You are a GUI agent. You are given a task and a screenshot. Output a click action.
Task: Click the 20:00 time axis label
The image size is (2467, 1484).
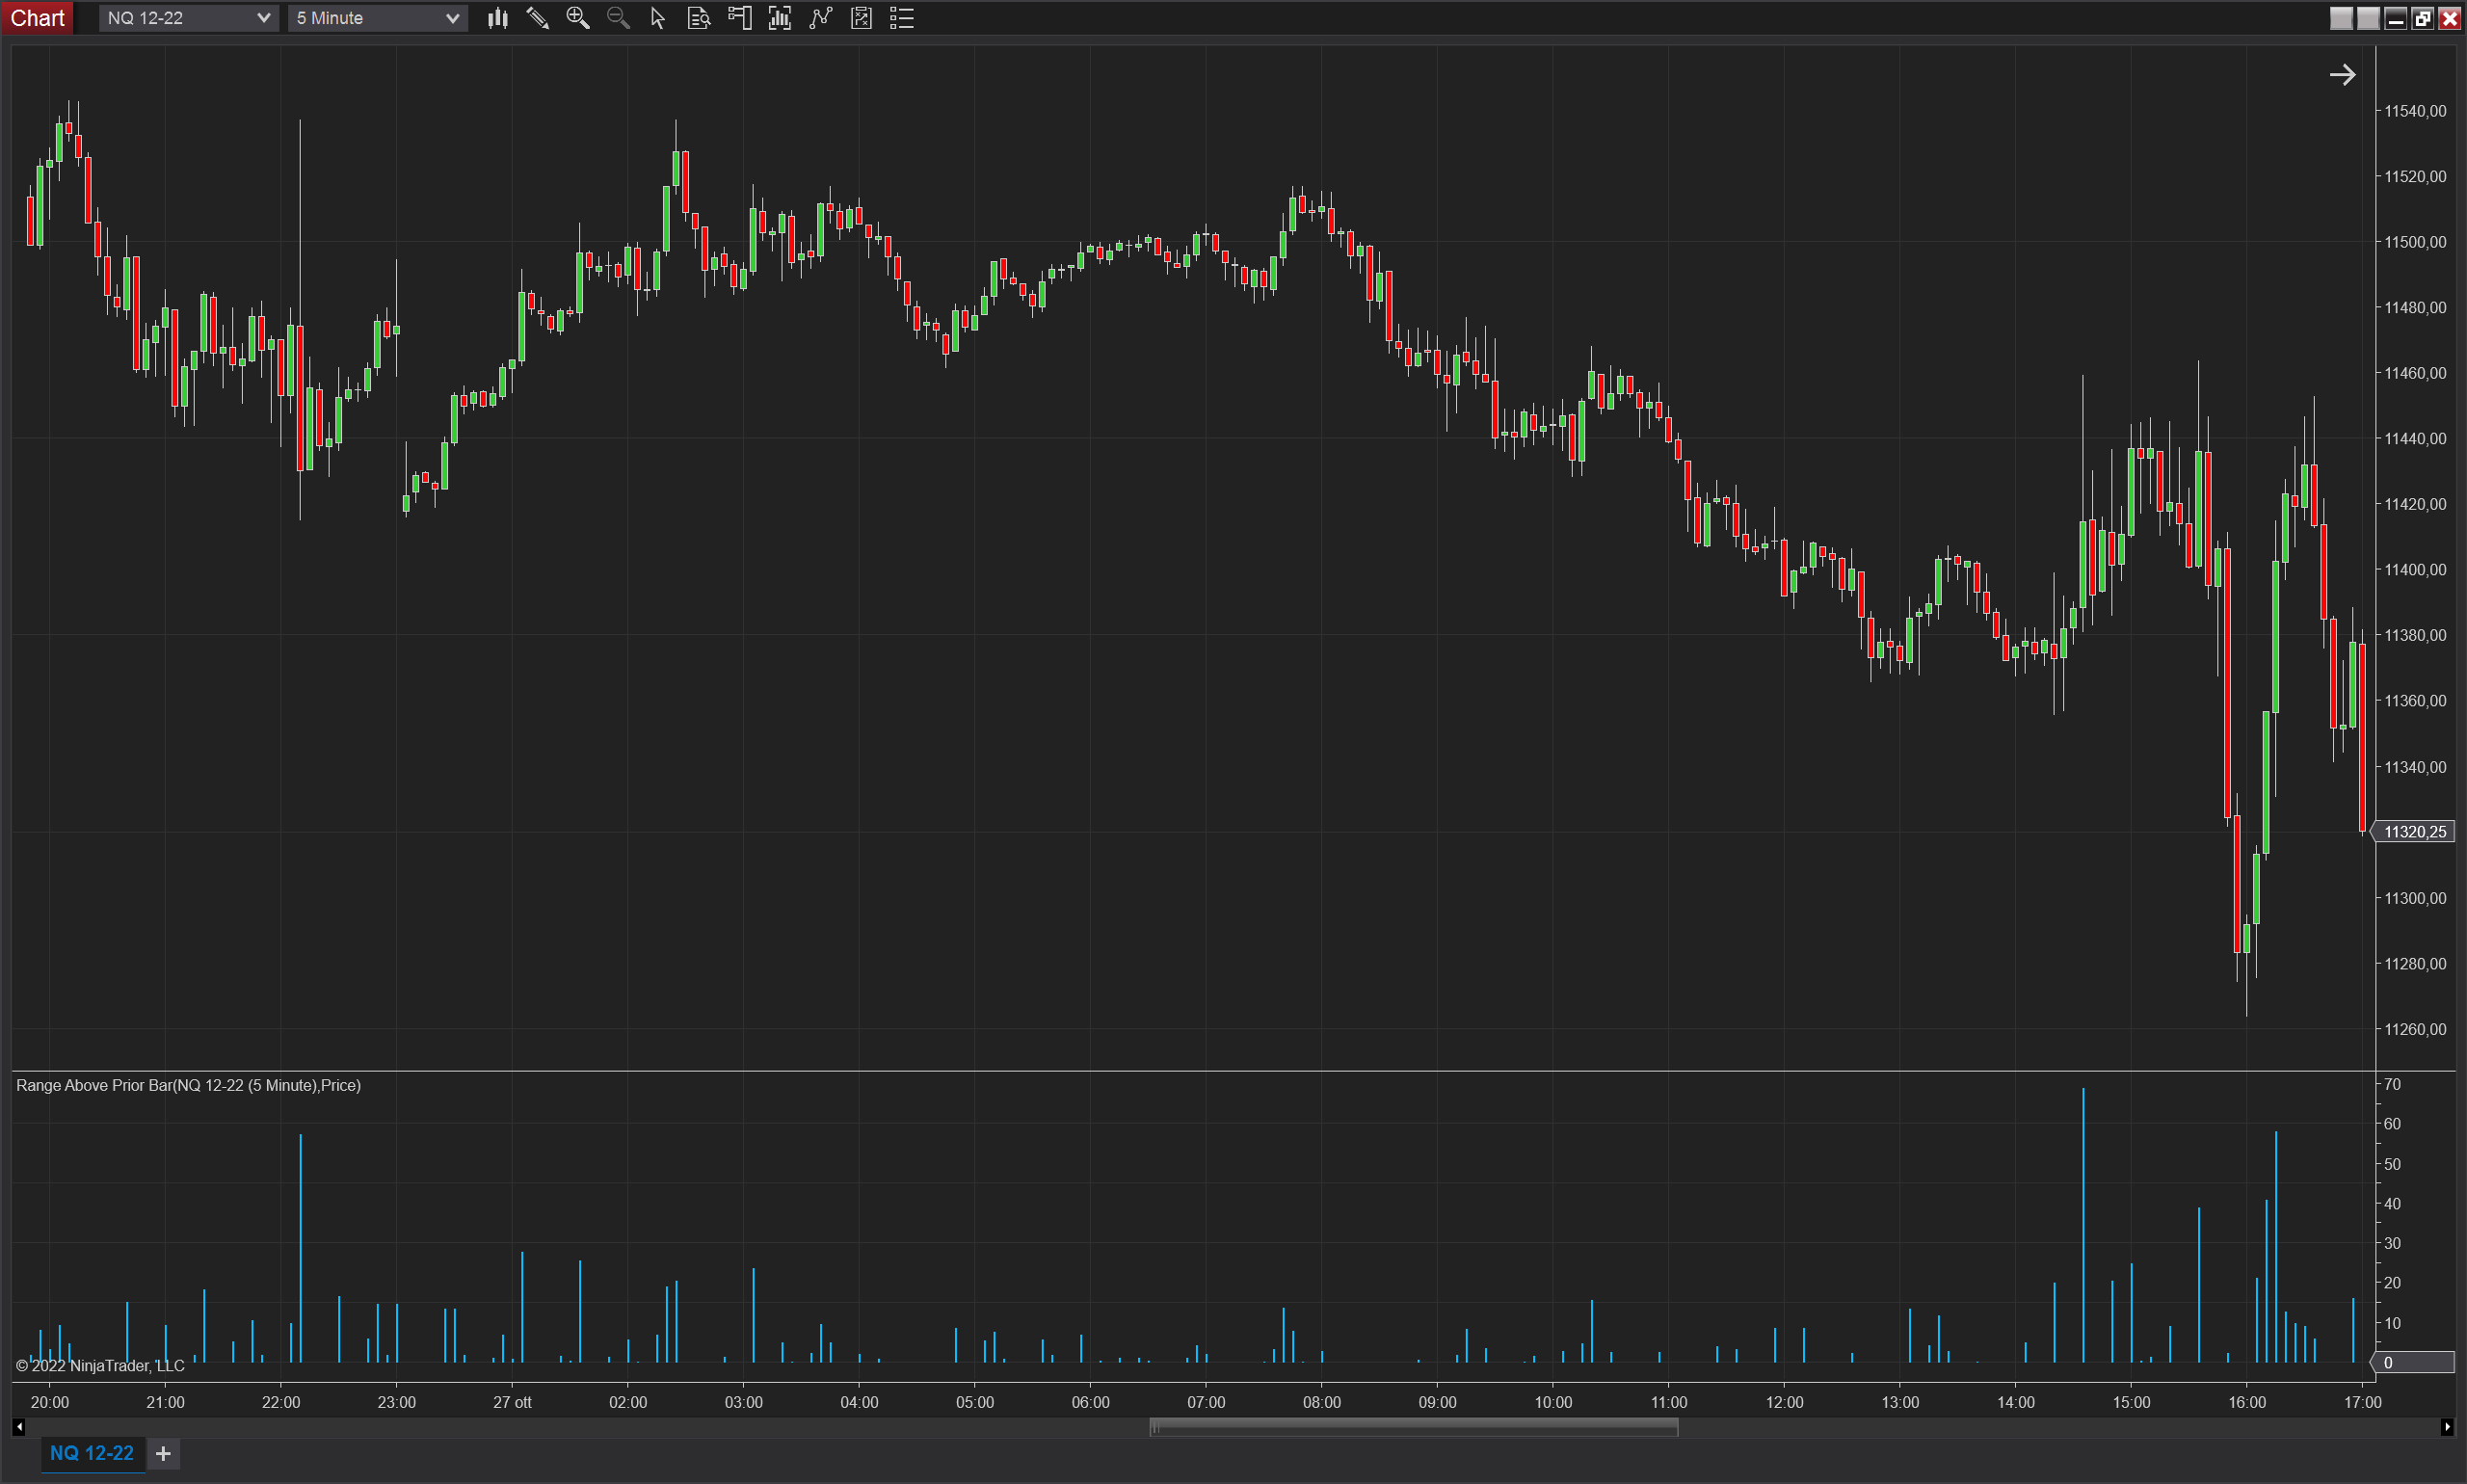[x=50, y=1402]
